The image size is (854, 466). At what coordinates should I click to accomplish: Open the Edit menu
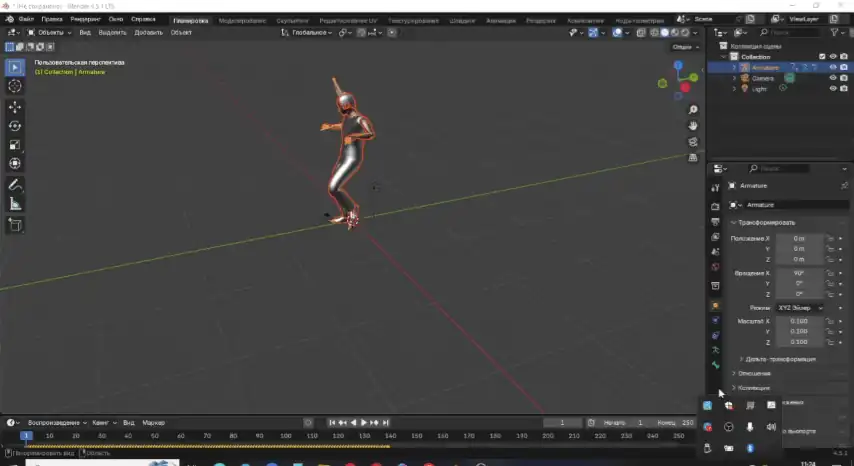pyautogui.click(x=52, y=19)
